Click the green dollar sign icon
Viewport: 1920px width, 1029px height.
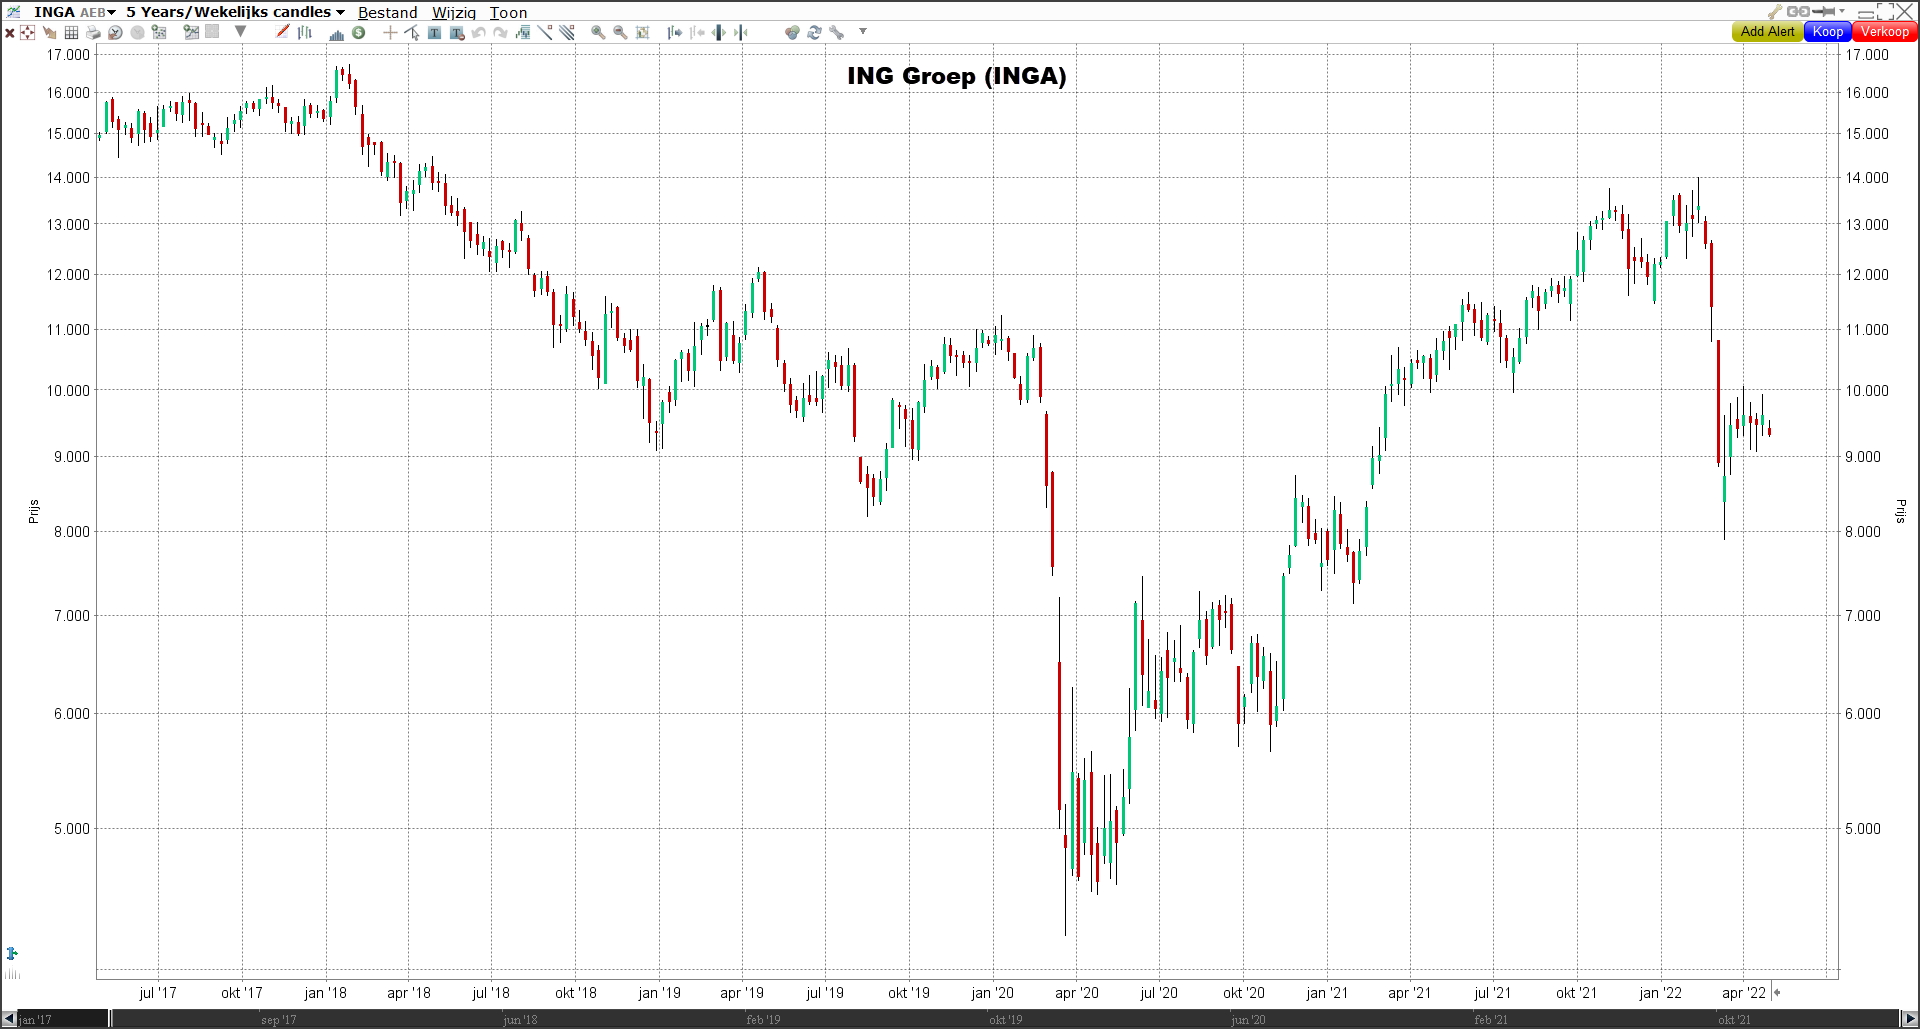(x=358, y=32)
